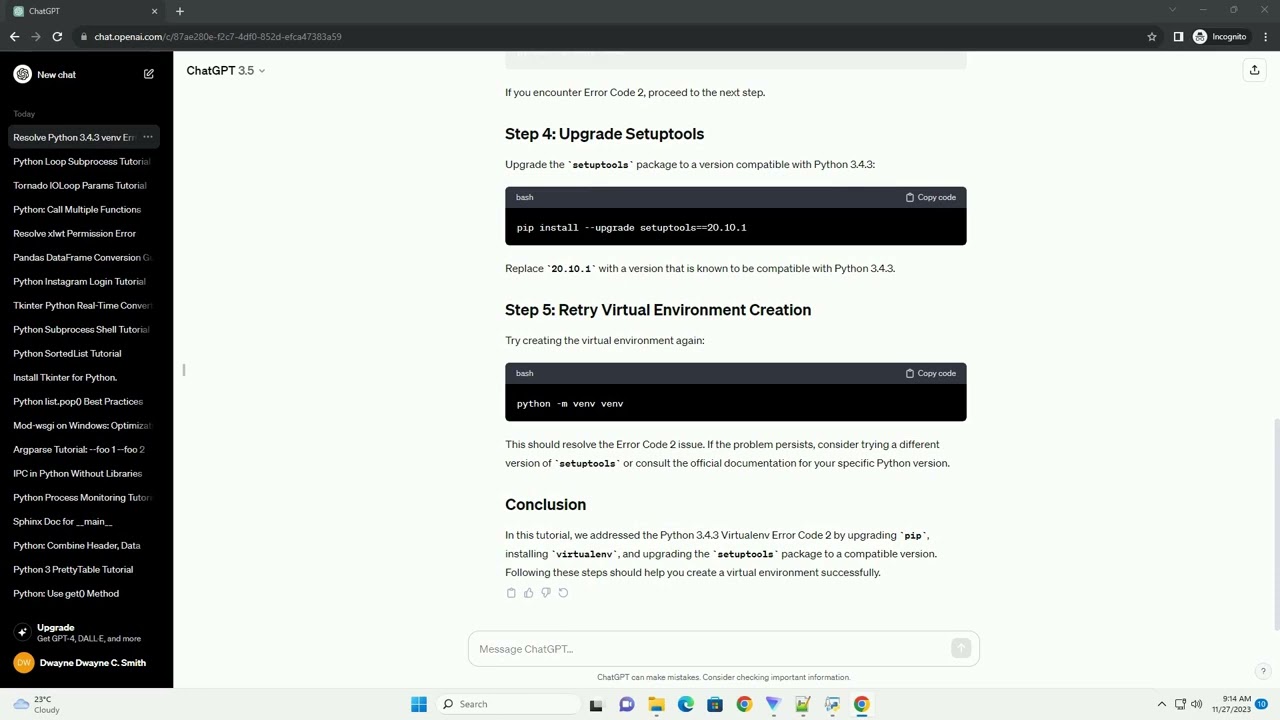
Task: Open Python 3 PrettyTable Tutorial chat
Action: click(83, 569)
